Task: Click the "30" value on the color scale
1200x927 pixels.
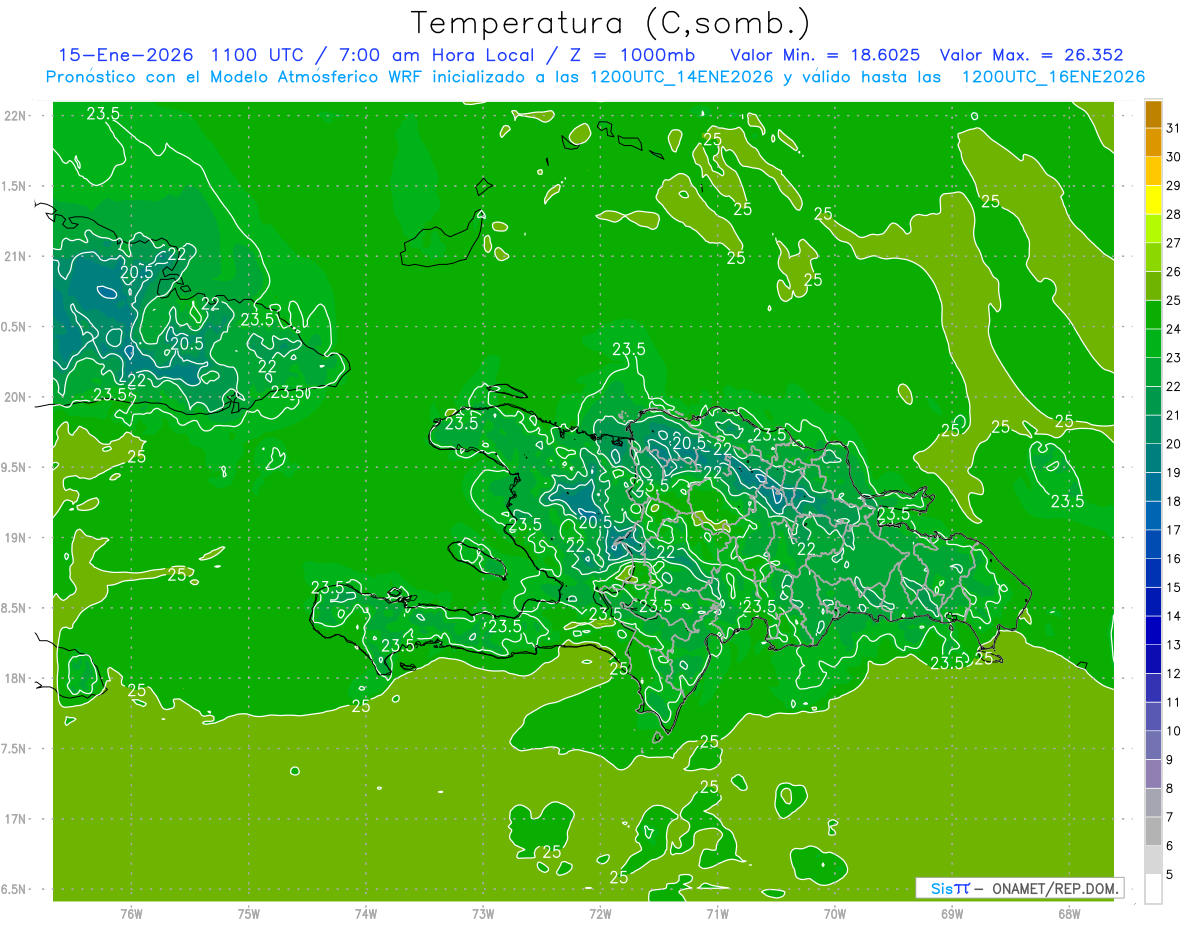Action: point(1173,157)
